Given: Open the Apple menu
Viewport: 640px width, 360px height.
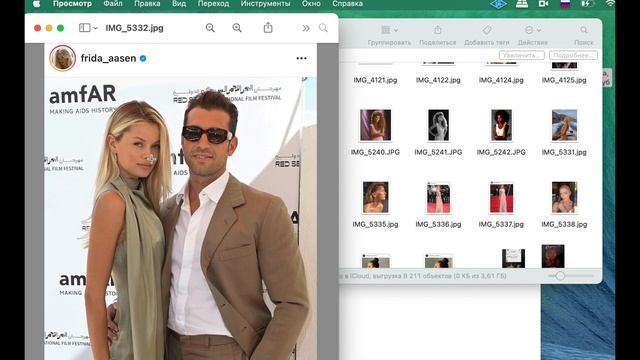Looking at the screenshot, I should pos(36,4).
